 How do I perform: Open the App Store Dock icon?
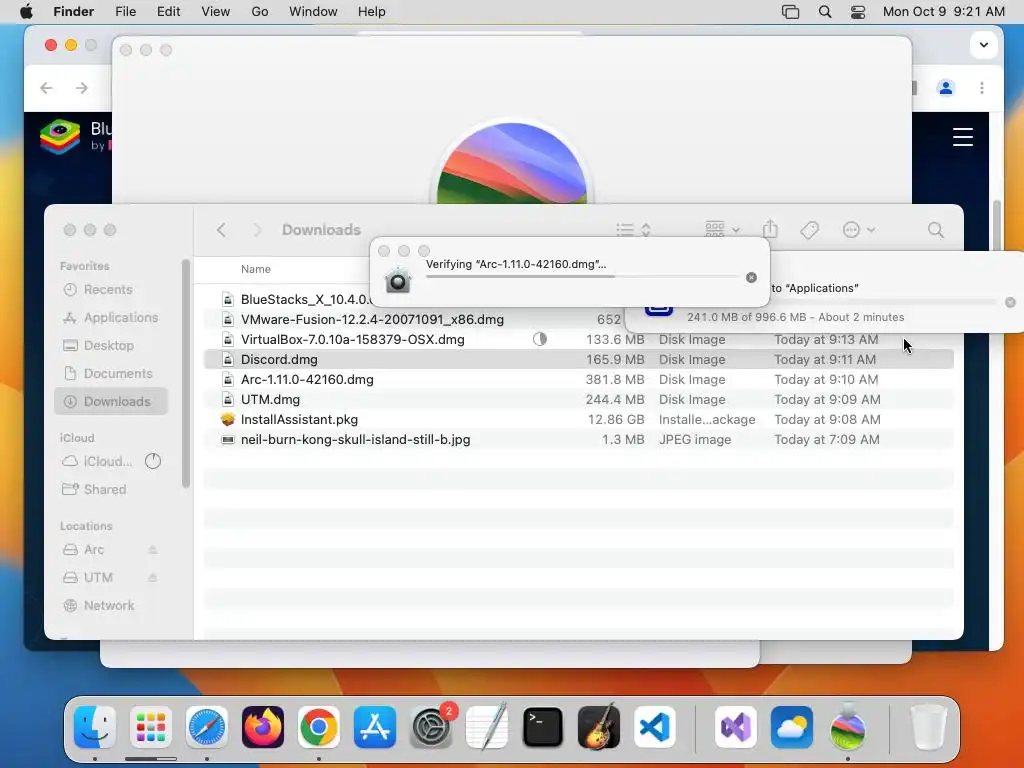[x=375, y=727]
